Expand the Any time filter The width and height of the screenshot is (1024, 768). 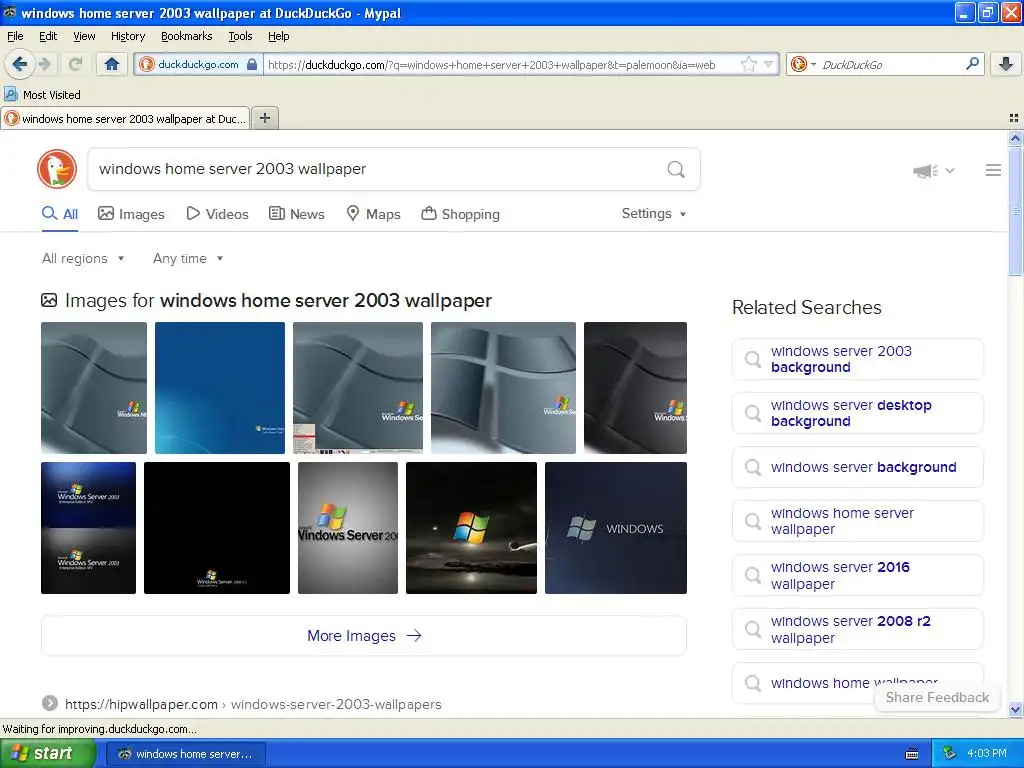click(x=188, y=259)
